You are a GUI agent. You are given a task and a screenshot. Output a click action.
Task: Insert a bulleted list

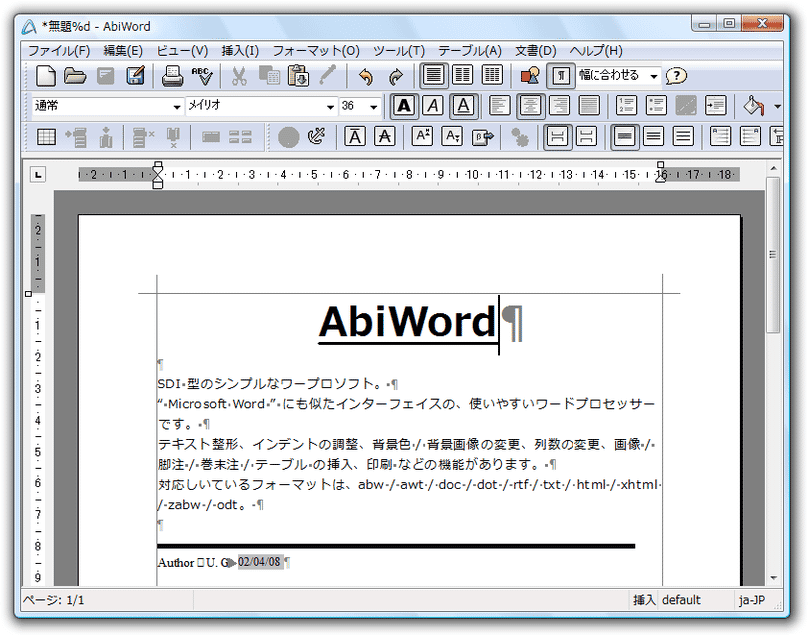[x=656, y=106]
